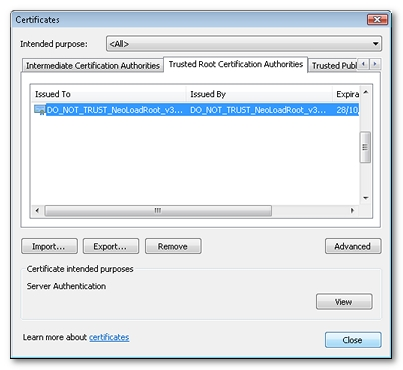The image size is (403, 370).
Task: Click the Import... button
Action: tap(49, 246)
